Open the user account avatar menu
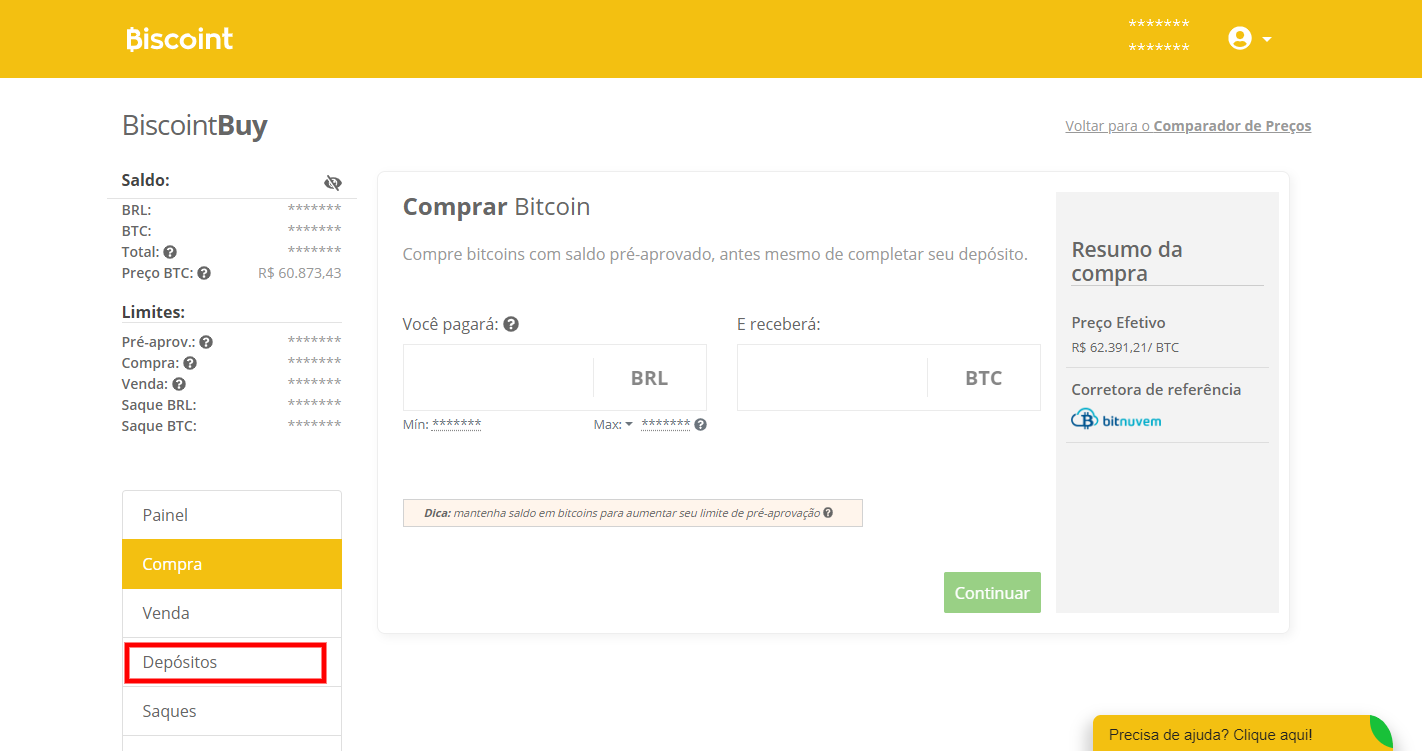The image size is (1422, 751). coord(1240,39)
